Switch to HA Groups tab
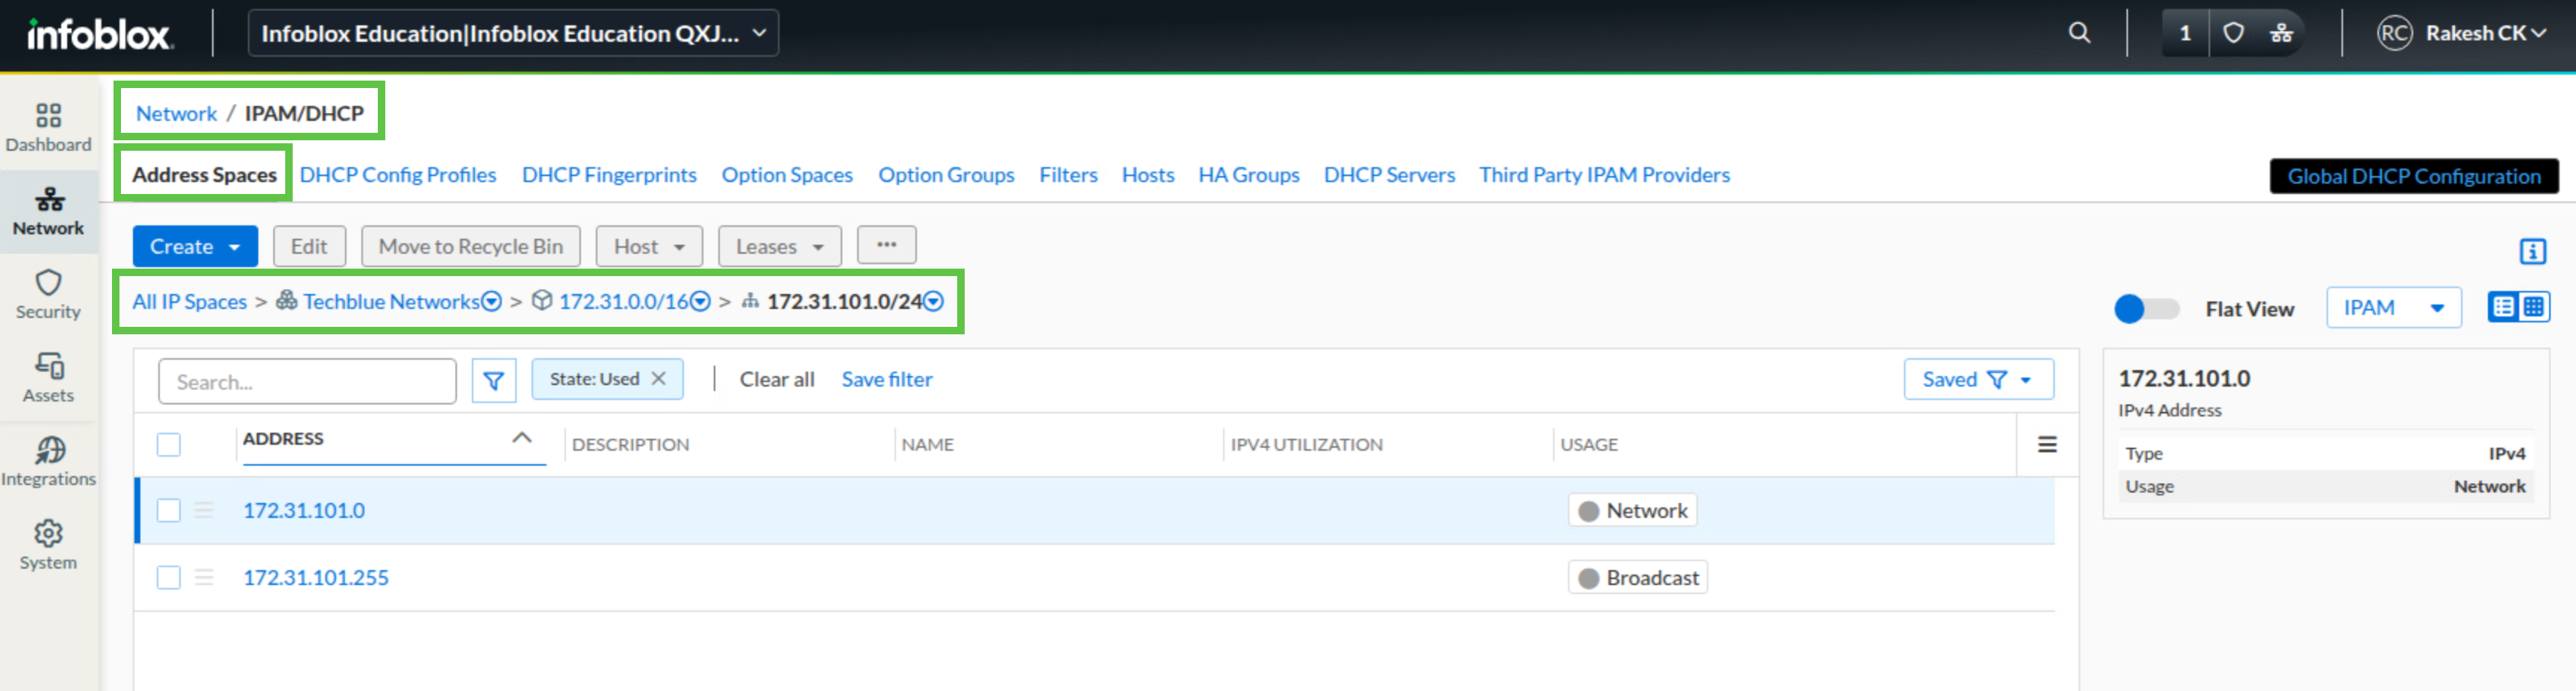2576x691 pixels. [1249, 175]
